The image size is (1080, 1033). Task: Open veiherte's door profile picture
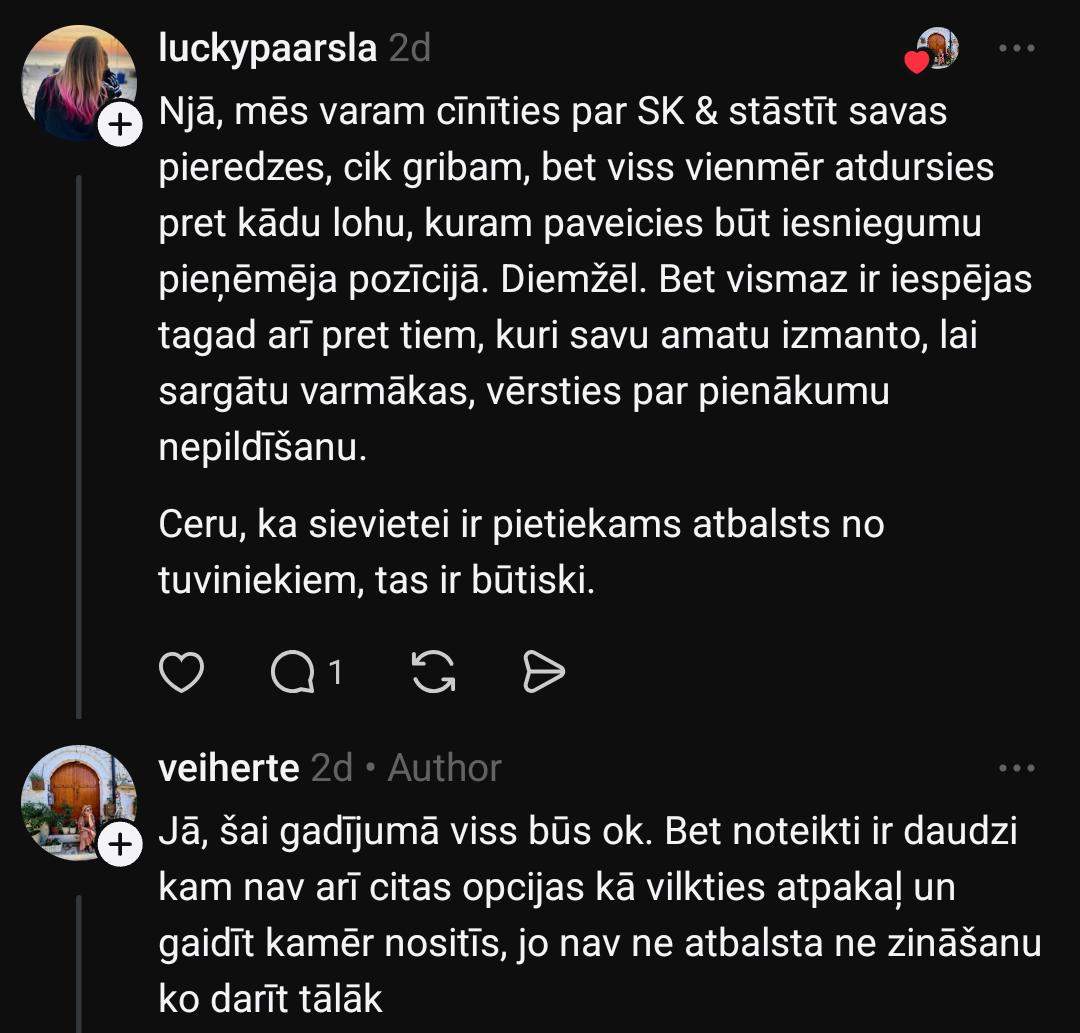tap(76, 800)
